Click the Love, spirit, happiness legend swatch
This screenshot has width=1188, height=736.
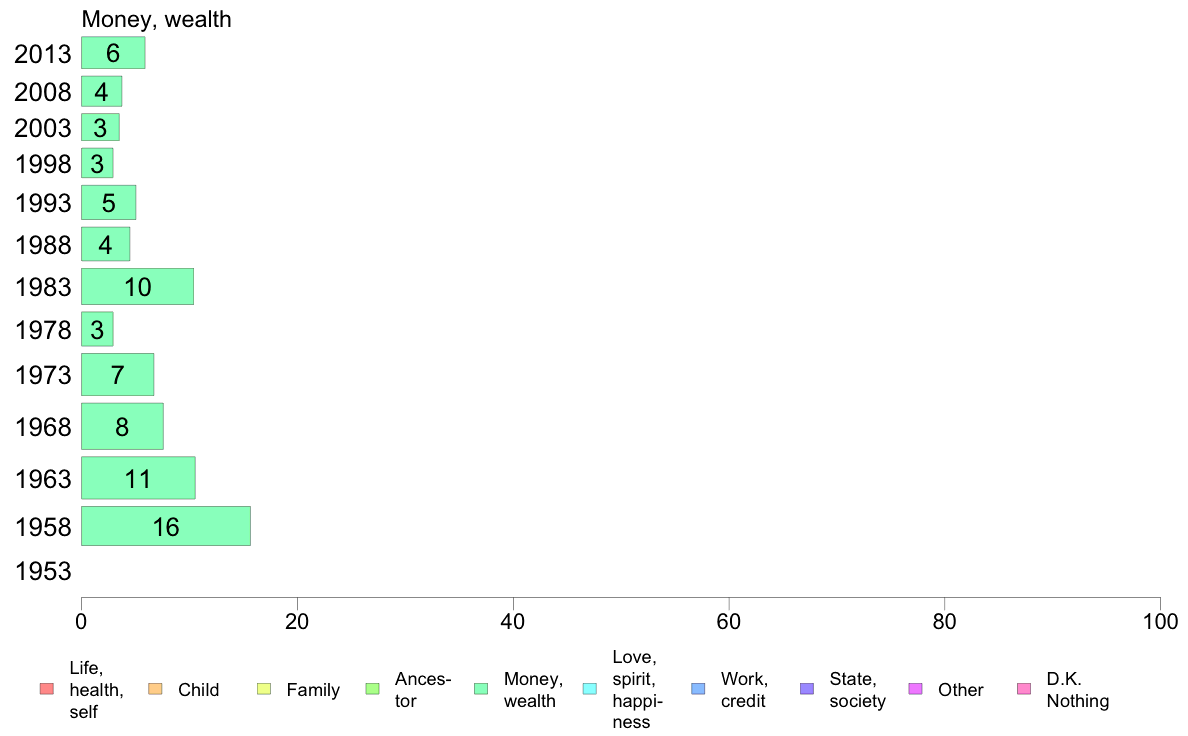pos(589,689)
